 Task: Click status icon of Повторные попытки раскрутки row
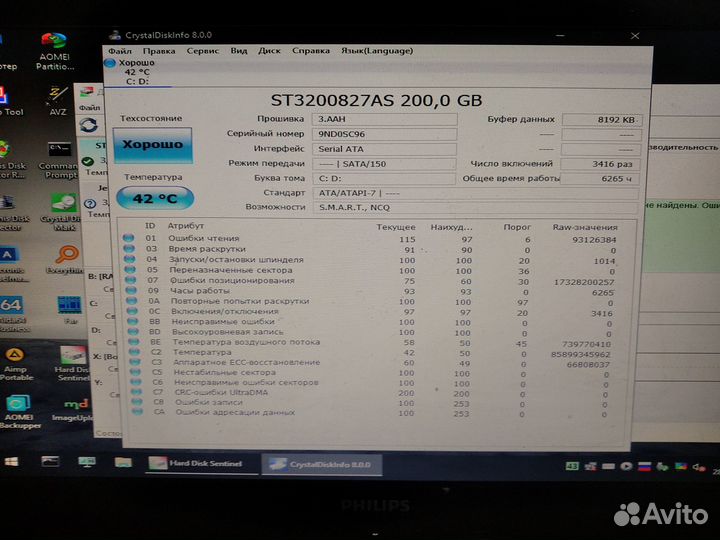131,301
